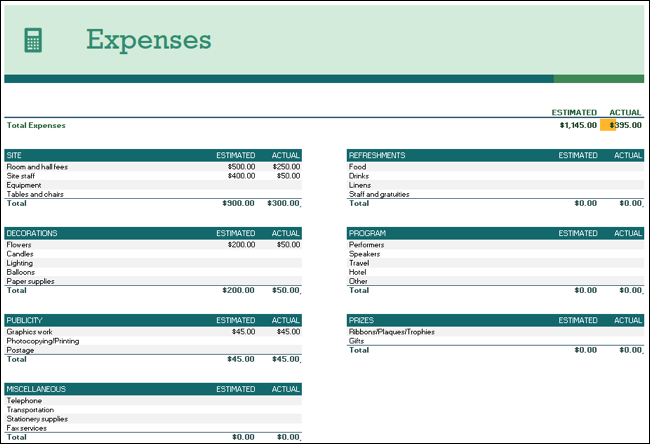This screenshot has height=444, width=650.
Task: Click the PRIZES table header
Action: click(x=495, y=320)
